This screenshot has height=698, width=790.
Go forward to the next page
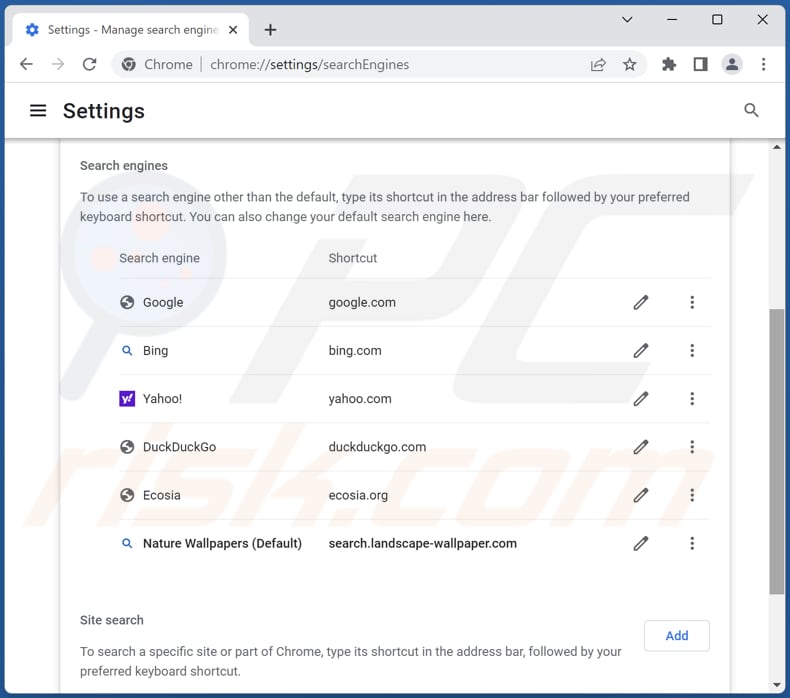[x=58, y=64]
